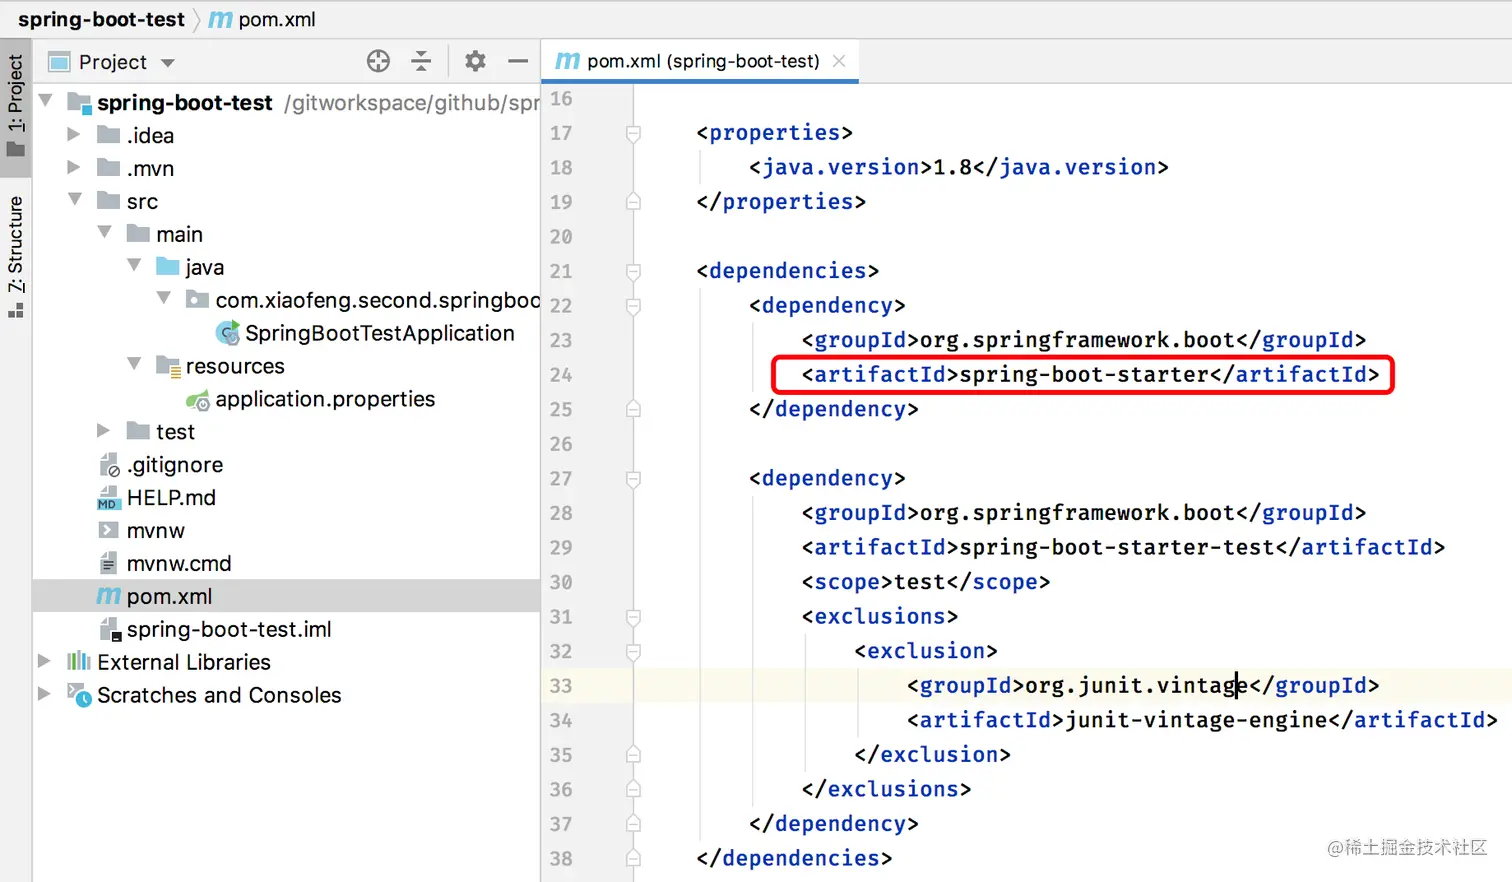Open Project panel settings gear

coord(475,61)
